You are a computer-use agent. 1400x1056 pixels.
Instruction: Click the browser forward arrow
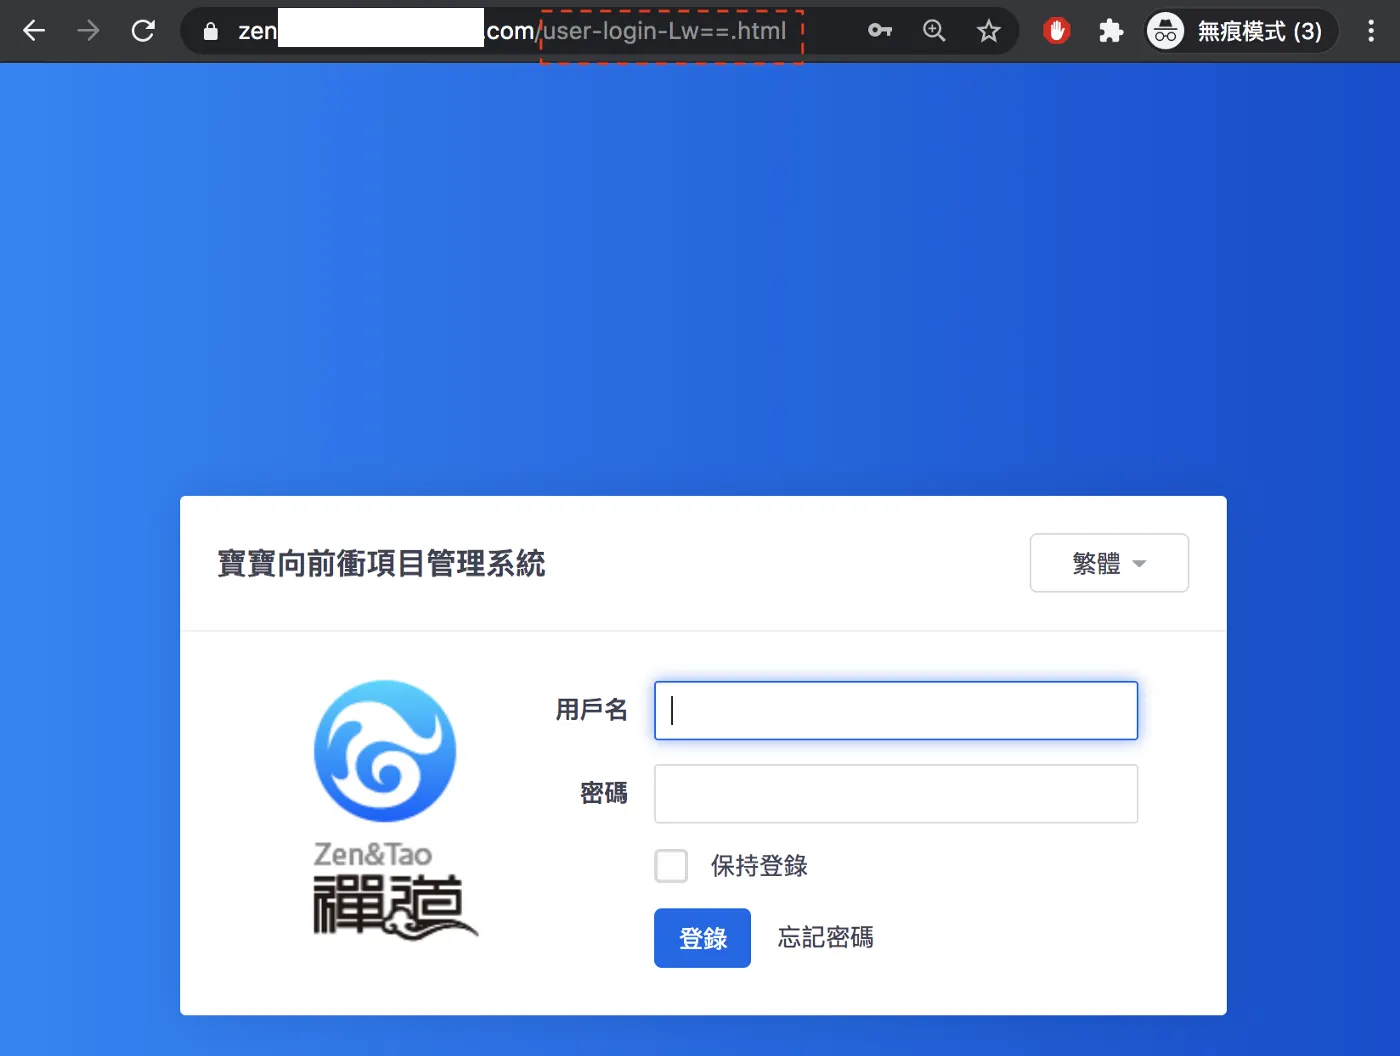pos(88,31)
